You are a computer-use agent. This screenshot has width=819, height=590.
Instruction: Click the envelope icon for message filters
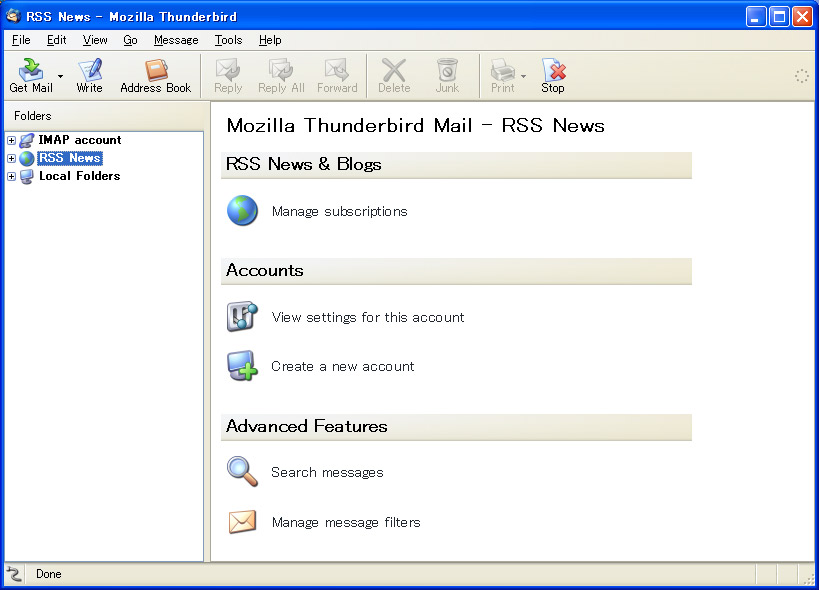click(x=242, y=522)
